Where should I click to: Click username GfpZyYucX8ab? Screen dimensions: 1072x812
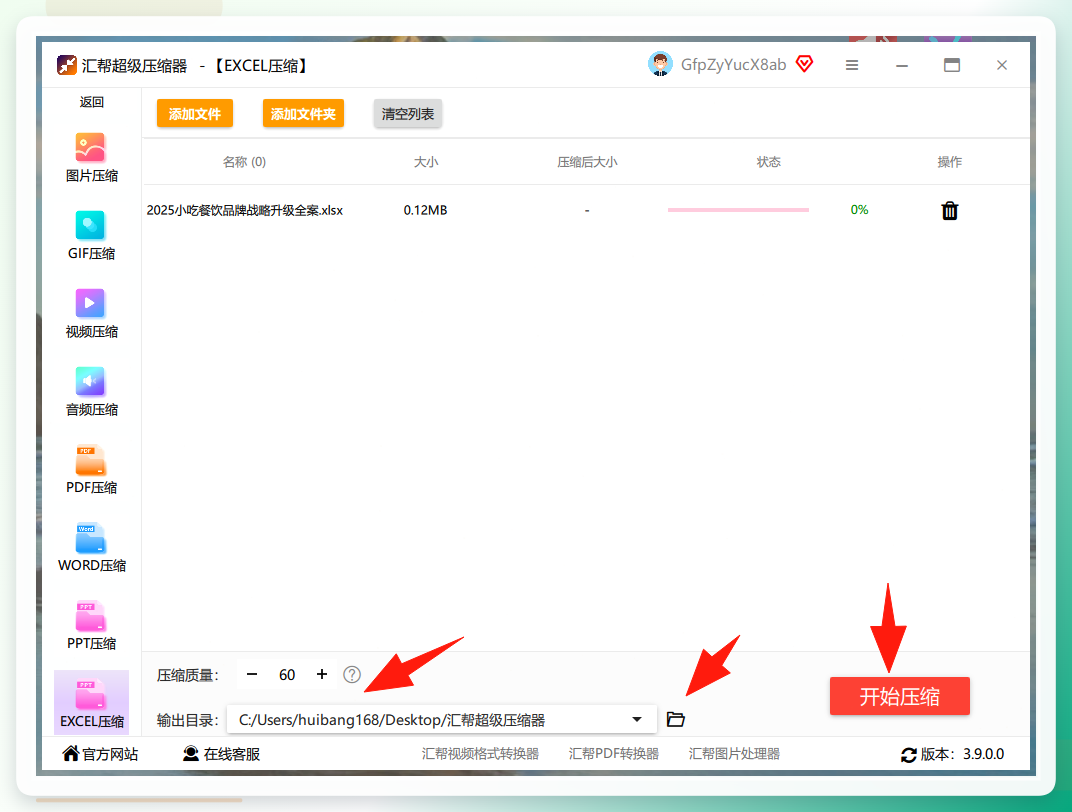734,65
